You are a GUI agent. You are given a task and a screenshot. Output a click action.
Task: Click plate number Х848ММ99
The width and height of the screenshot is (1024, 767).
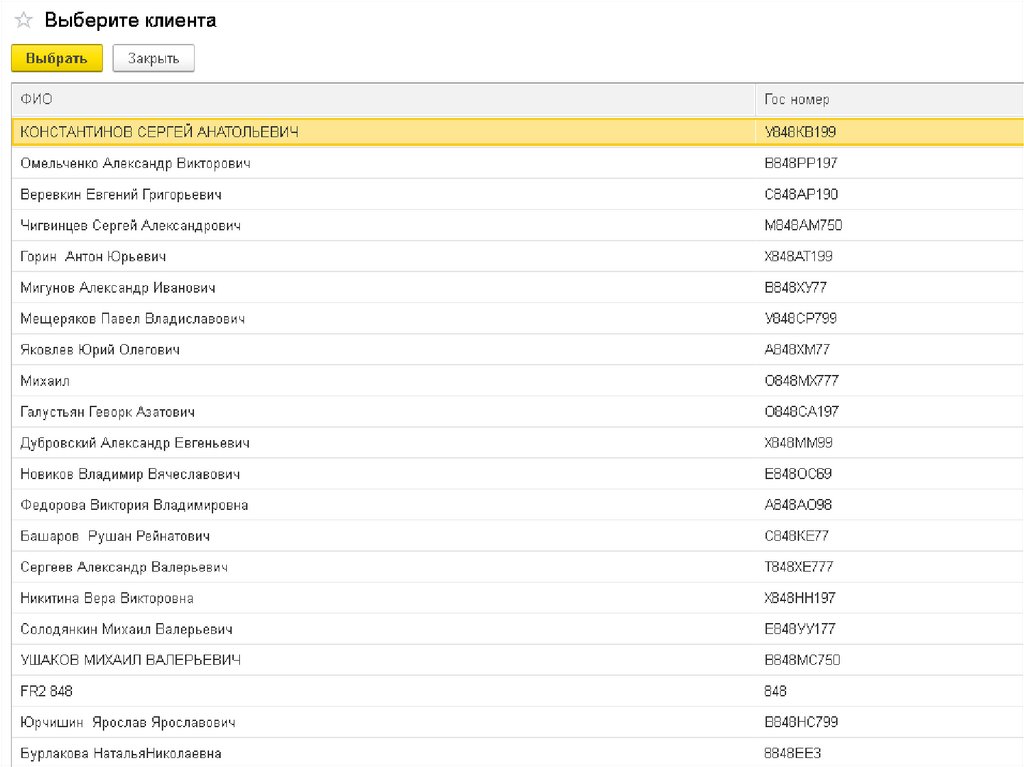pyautogui.click(x=798, y=442)
